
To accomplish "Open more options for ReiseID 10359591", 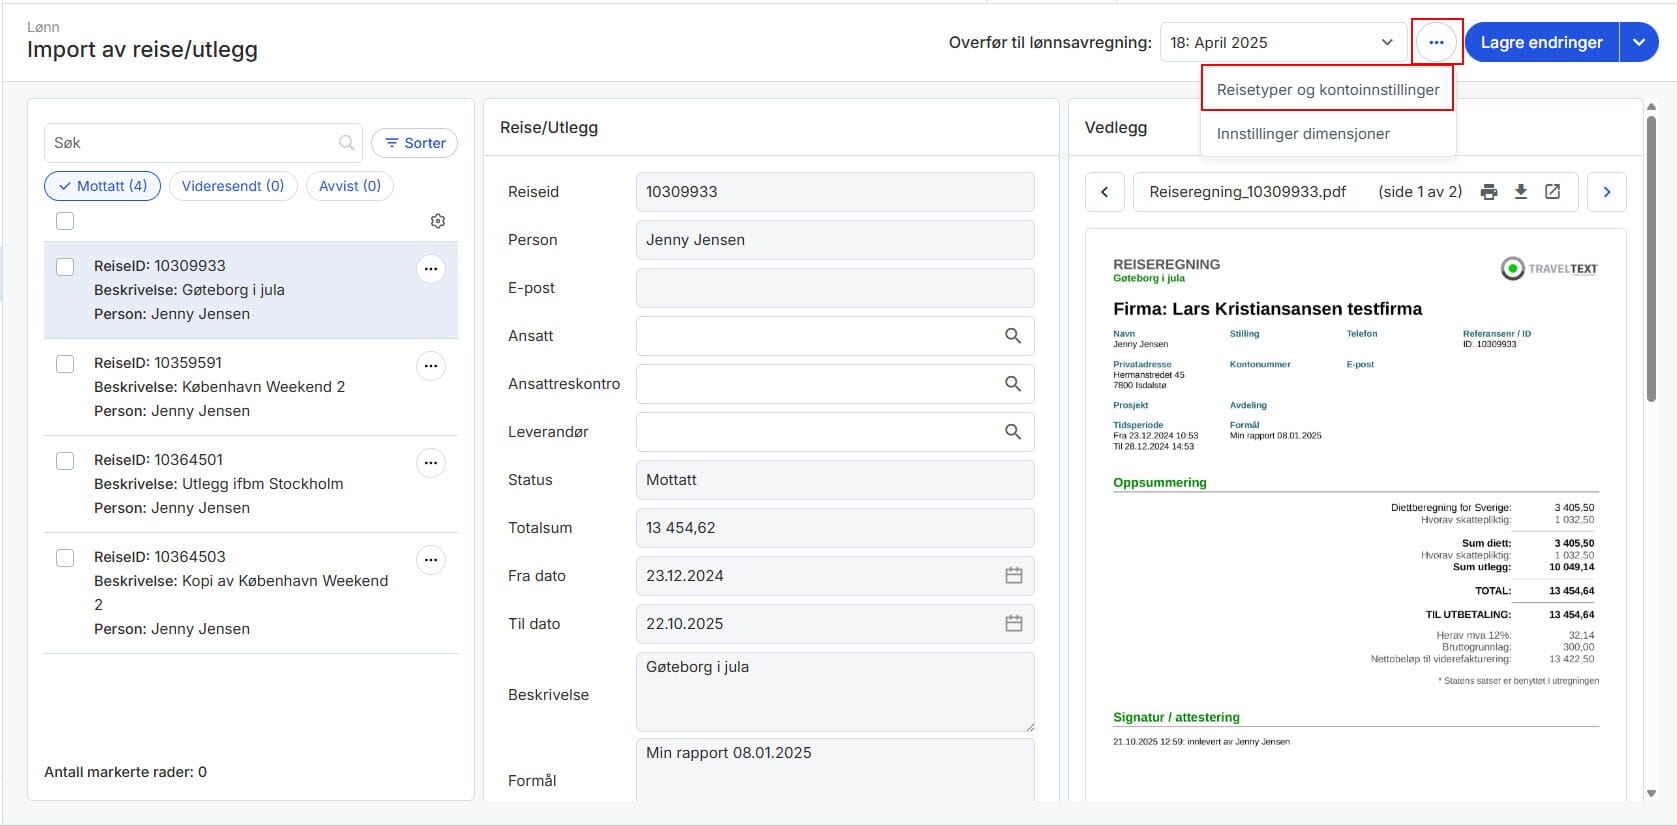I will pos(431,366).
